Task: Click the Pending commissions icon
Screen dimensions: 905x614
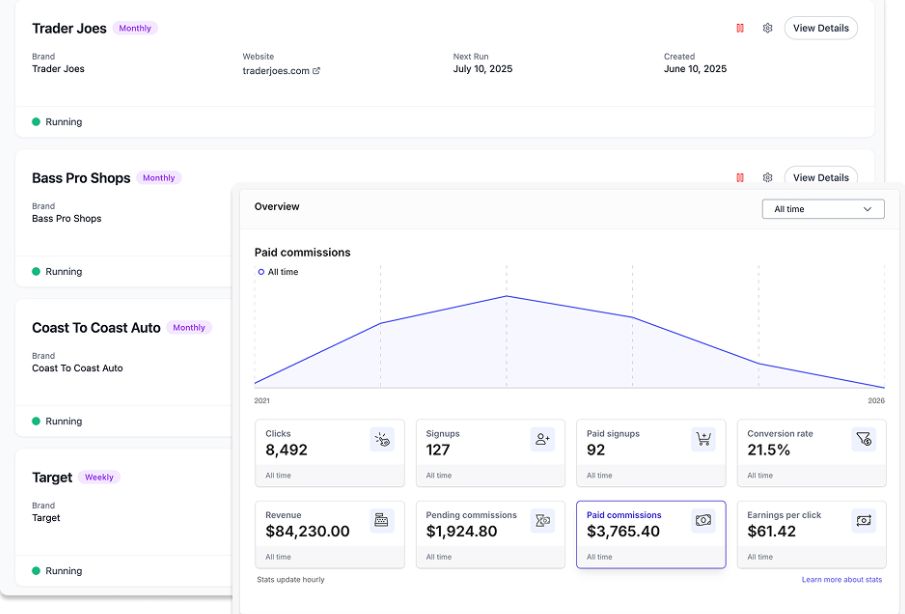Action: click(x=543, y=520)
